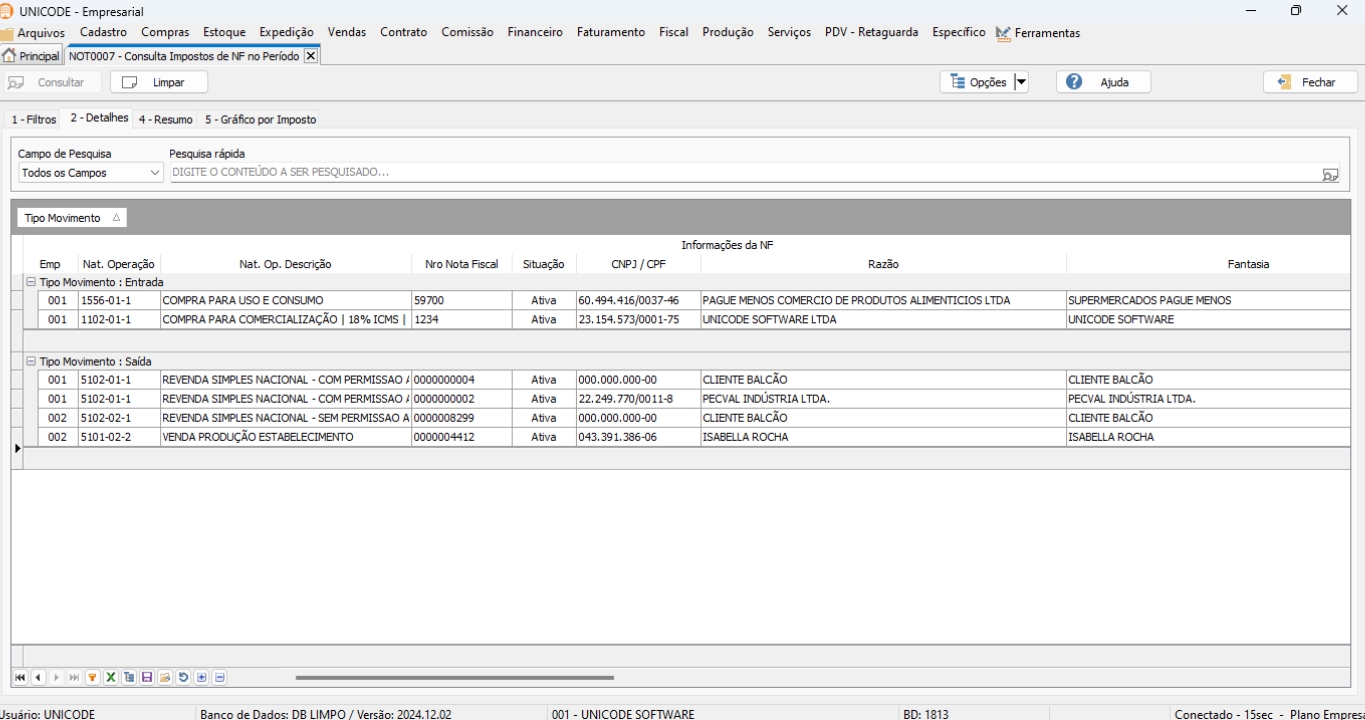Switch to the 4 - Resumo tab
Screen dimensions: 1365x720
[165, 119]
